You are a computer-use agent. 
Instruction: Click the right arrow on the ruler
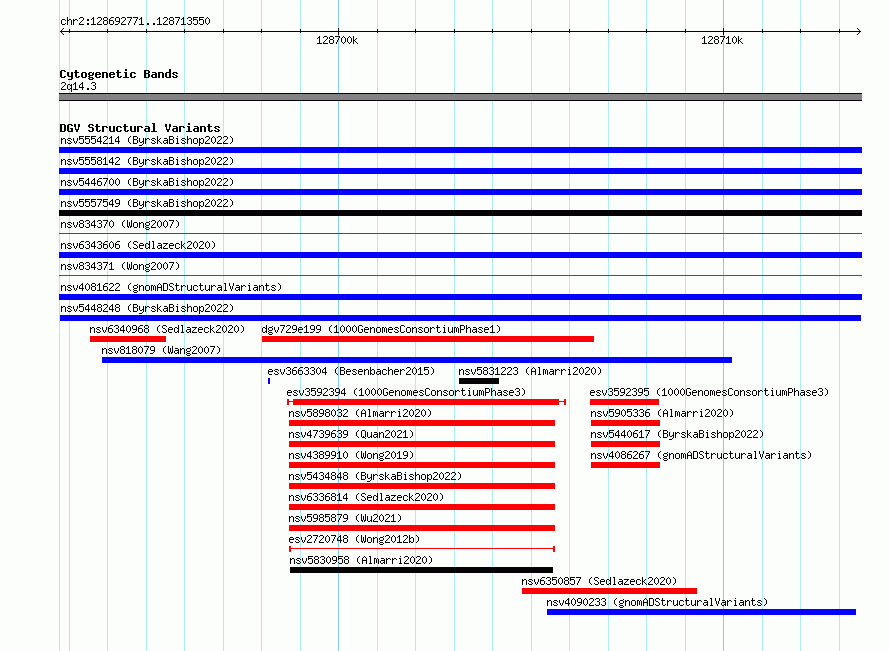coord(858,31)
